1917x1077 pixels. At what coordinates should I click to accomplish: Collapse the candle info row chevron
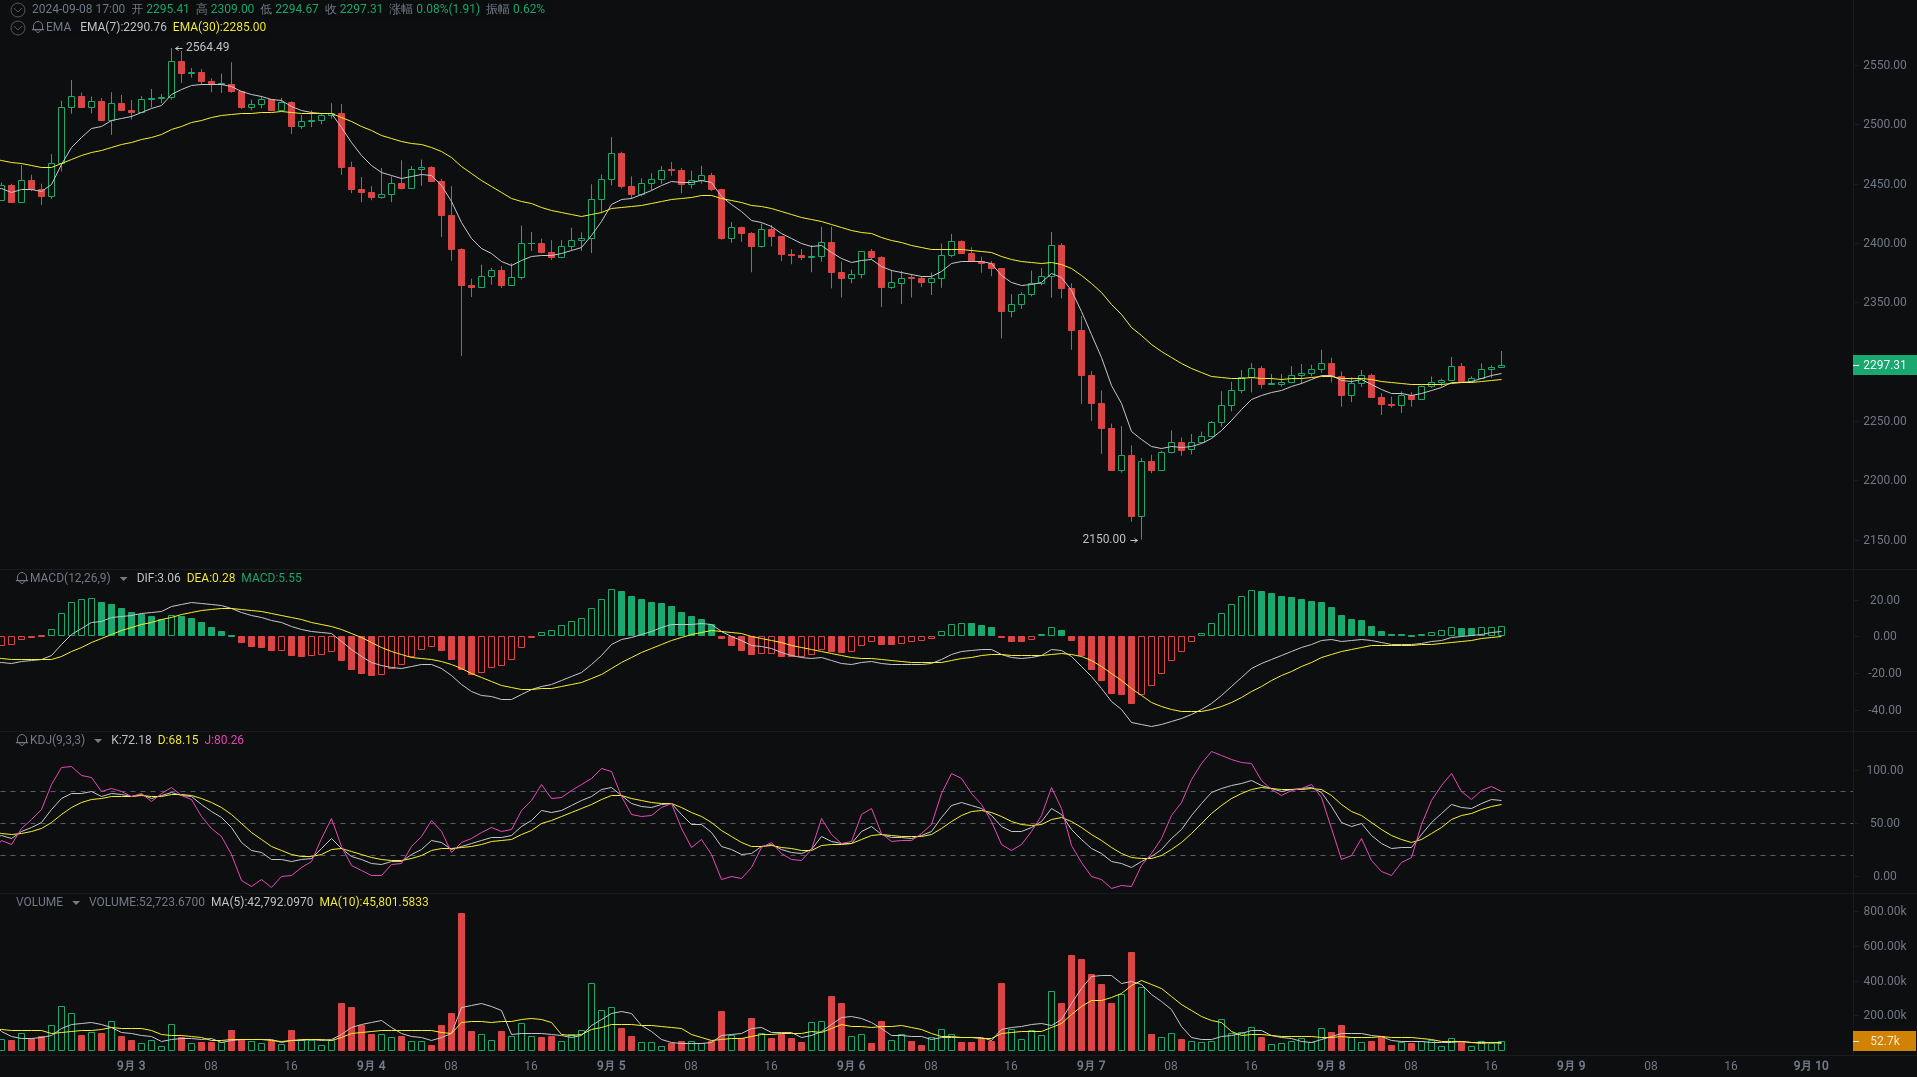point(17,9)
